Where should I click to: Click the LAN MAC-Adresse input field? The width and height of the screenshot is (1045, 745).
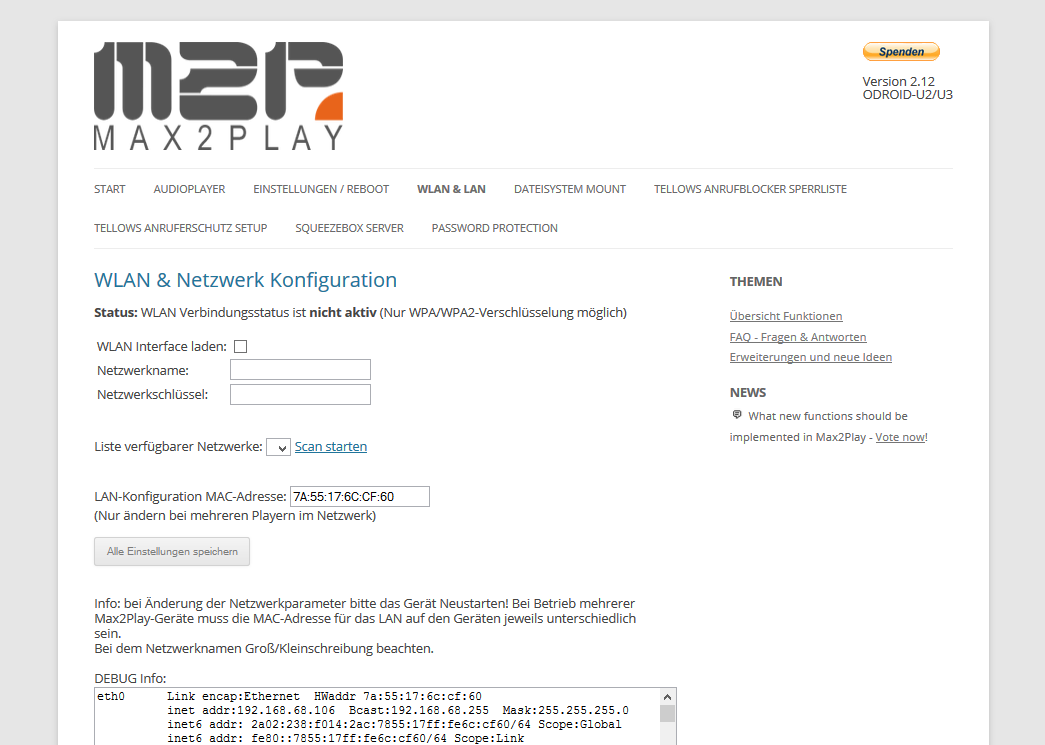360,496
